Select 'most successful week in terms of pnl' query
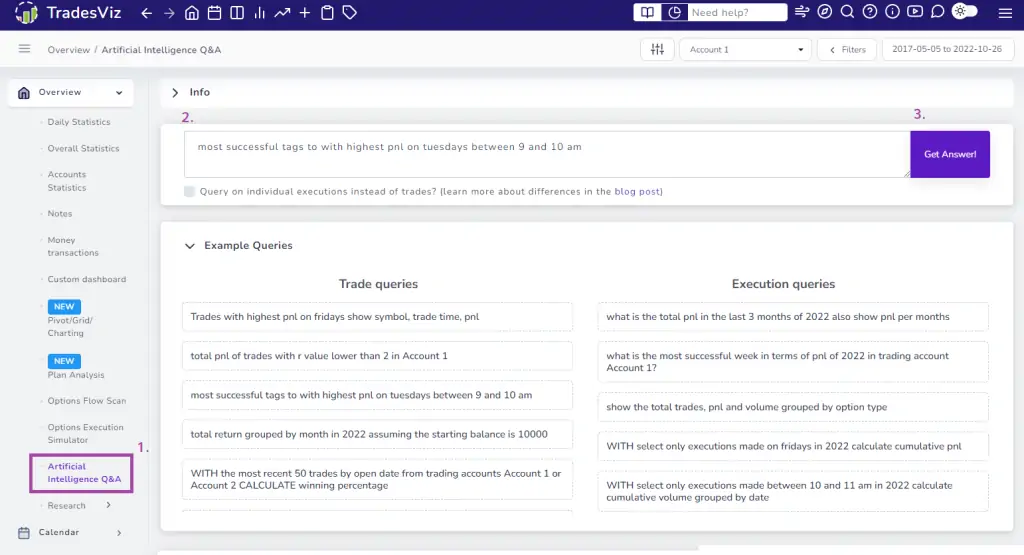 (x=793, y=362)
